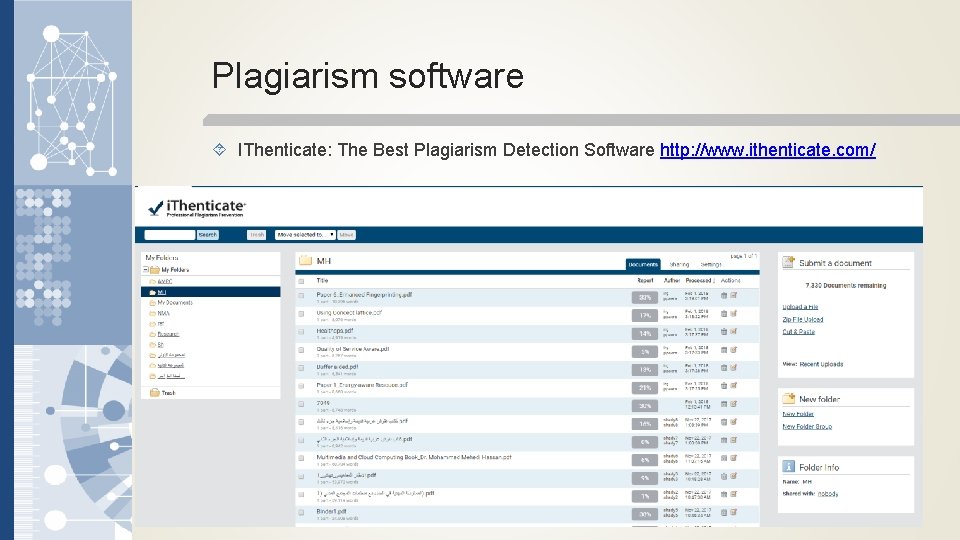Check the box for Paper 5 Enhanced Fingerprinting.pdf

point(301,296)
